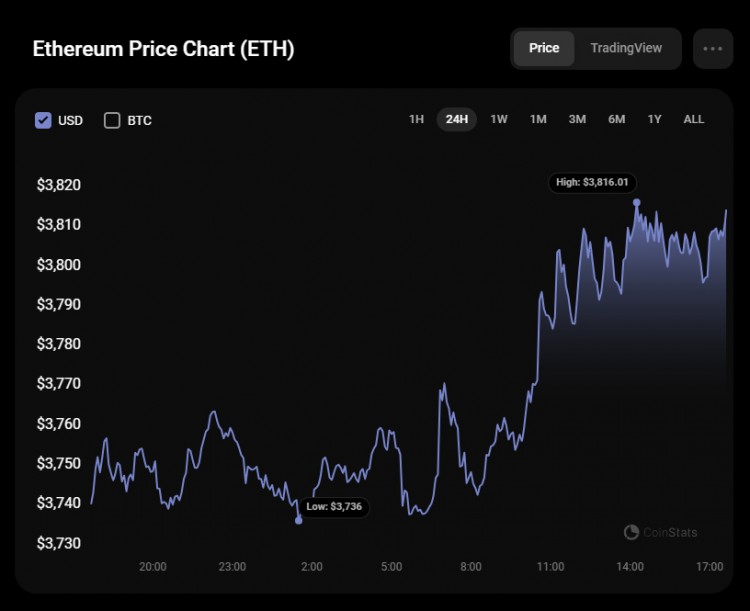Open the three-dot more options menu

coord(713,49)
